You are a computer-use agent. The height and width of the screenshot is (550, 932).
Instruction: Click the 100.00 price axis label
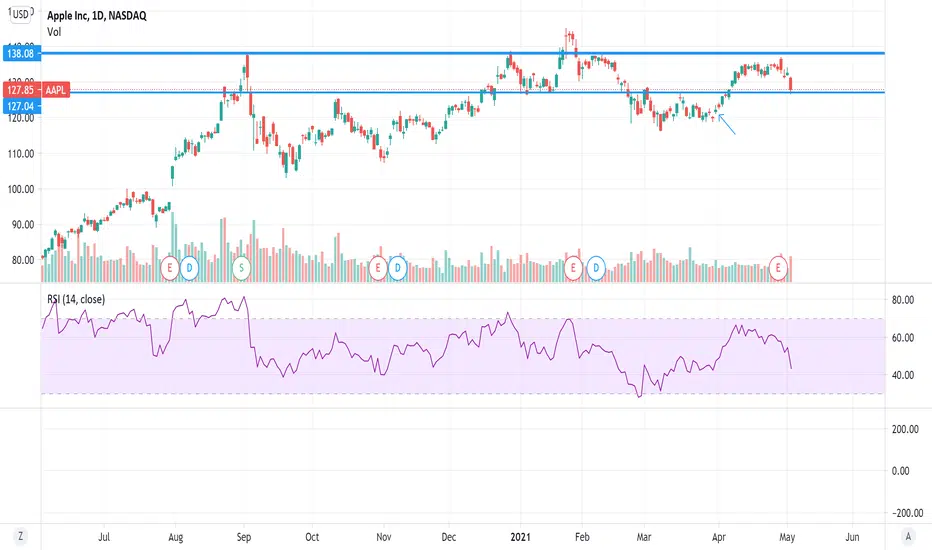[20, 189]
